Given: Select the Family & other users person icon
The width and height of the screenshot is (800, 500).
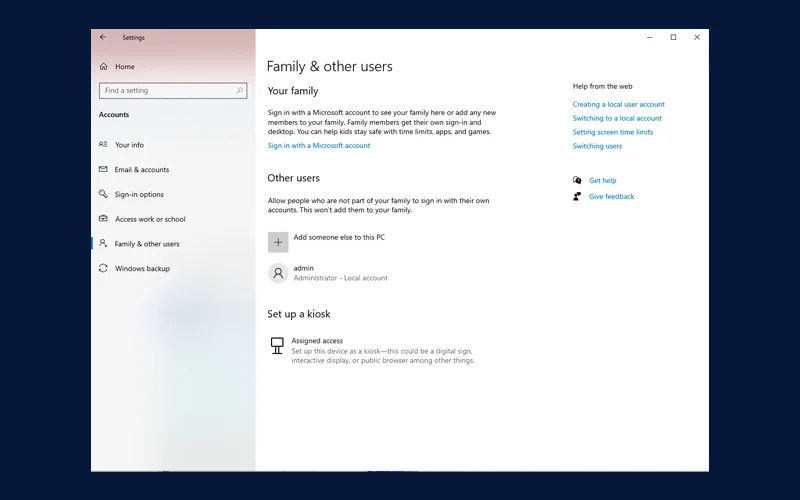Looking at the screenshot, I should (x=103, y=243).
